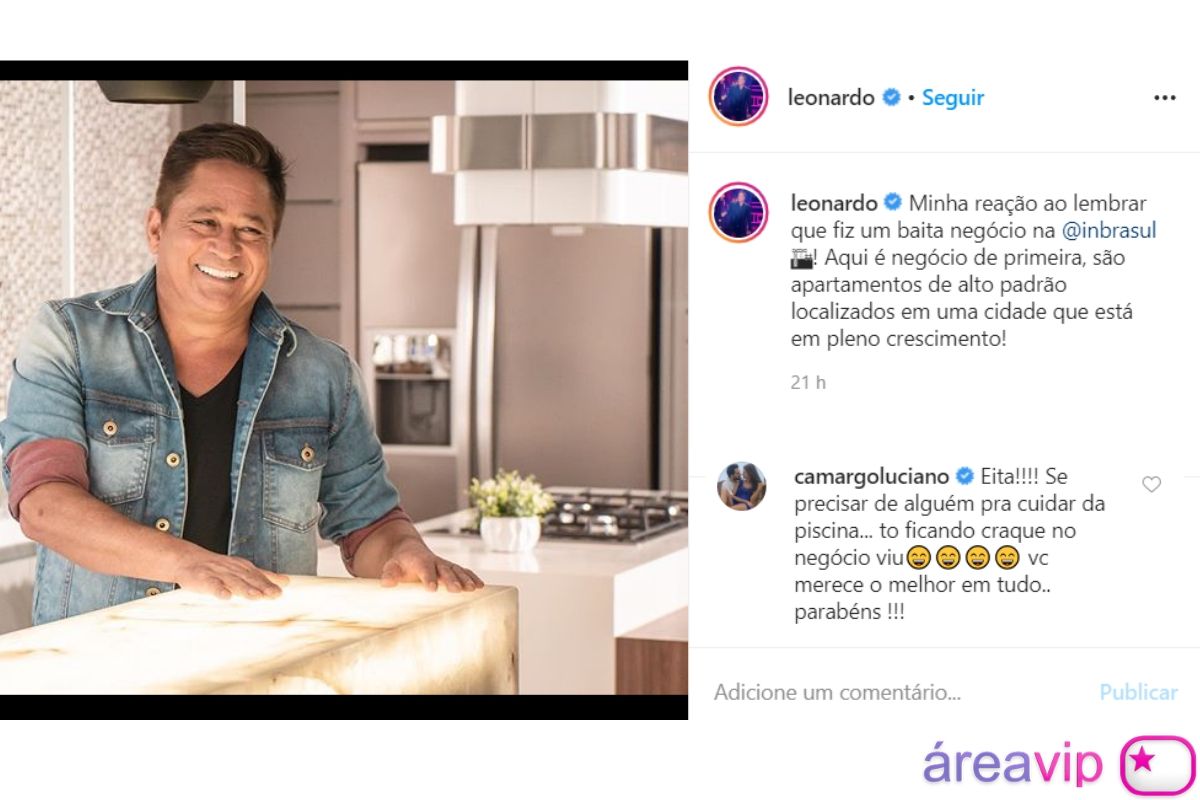Open leonardo's profile picture in the post header

pyautogui.click(x=738, y=97)
